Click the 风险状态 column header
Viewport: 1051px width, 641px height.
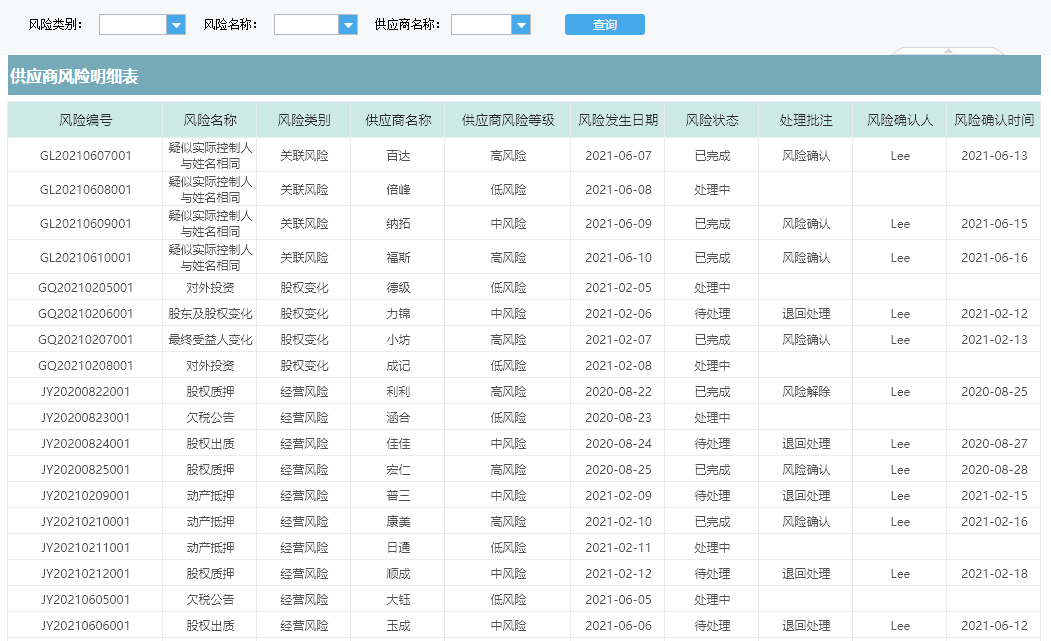(x=711, y=120)
